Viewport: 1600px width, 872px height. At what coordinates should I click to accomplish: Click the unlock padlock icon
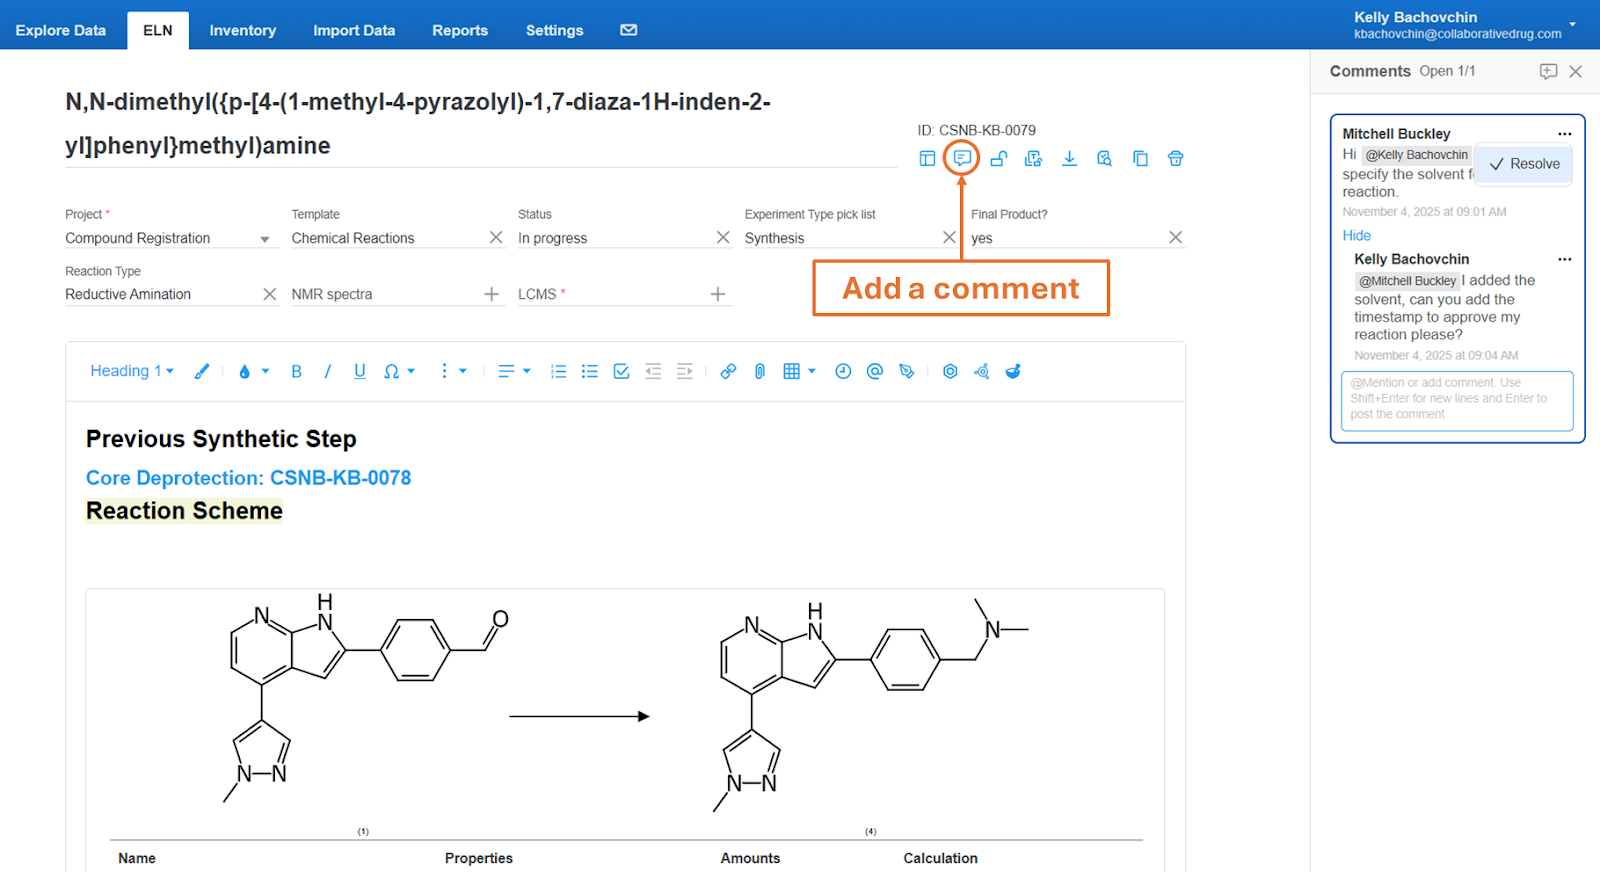(x=998, y=158)
